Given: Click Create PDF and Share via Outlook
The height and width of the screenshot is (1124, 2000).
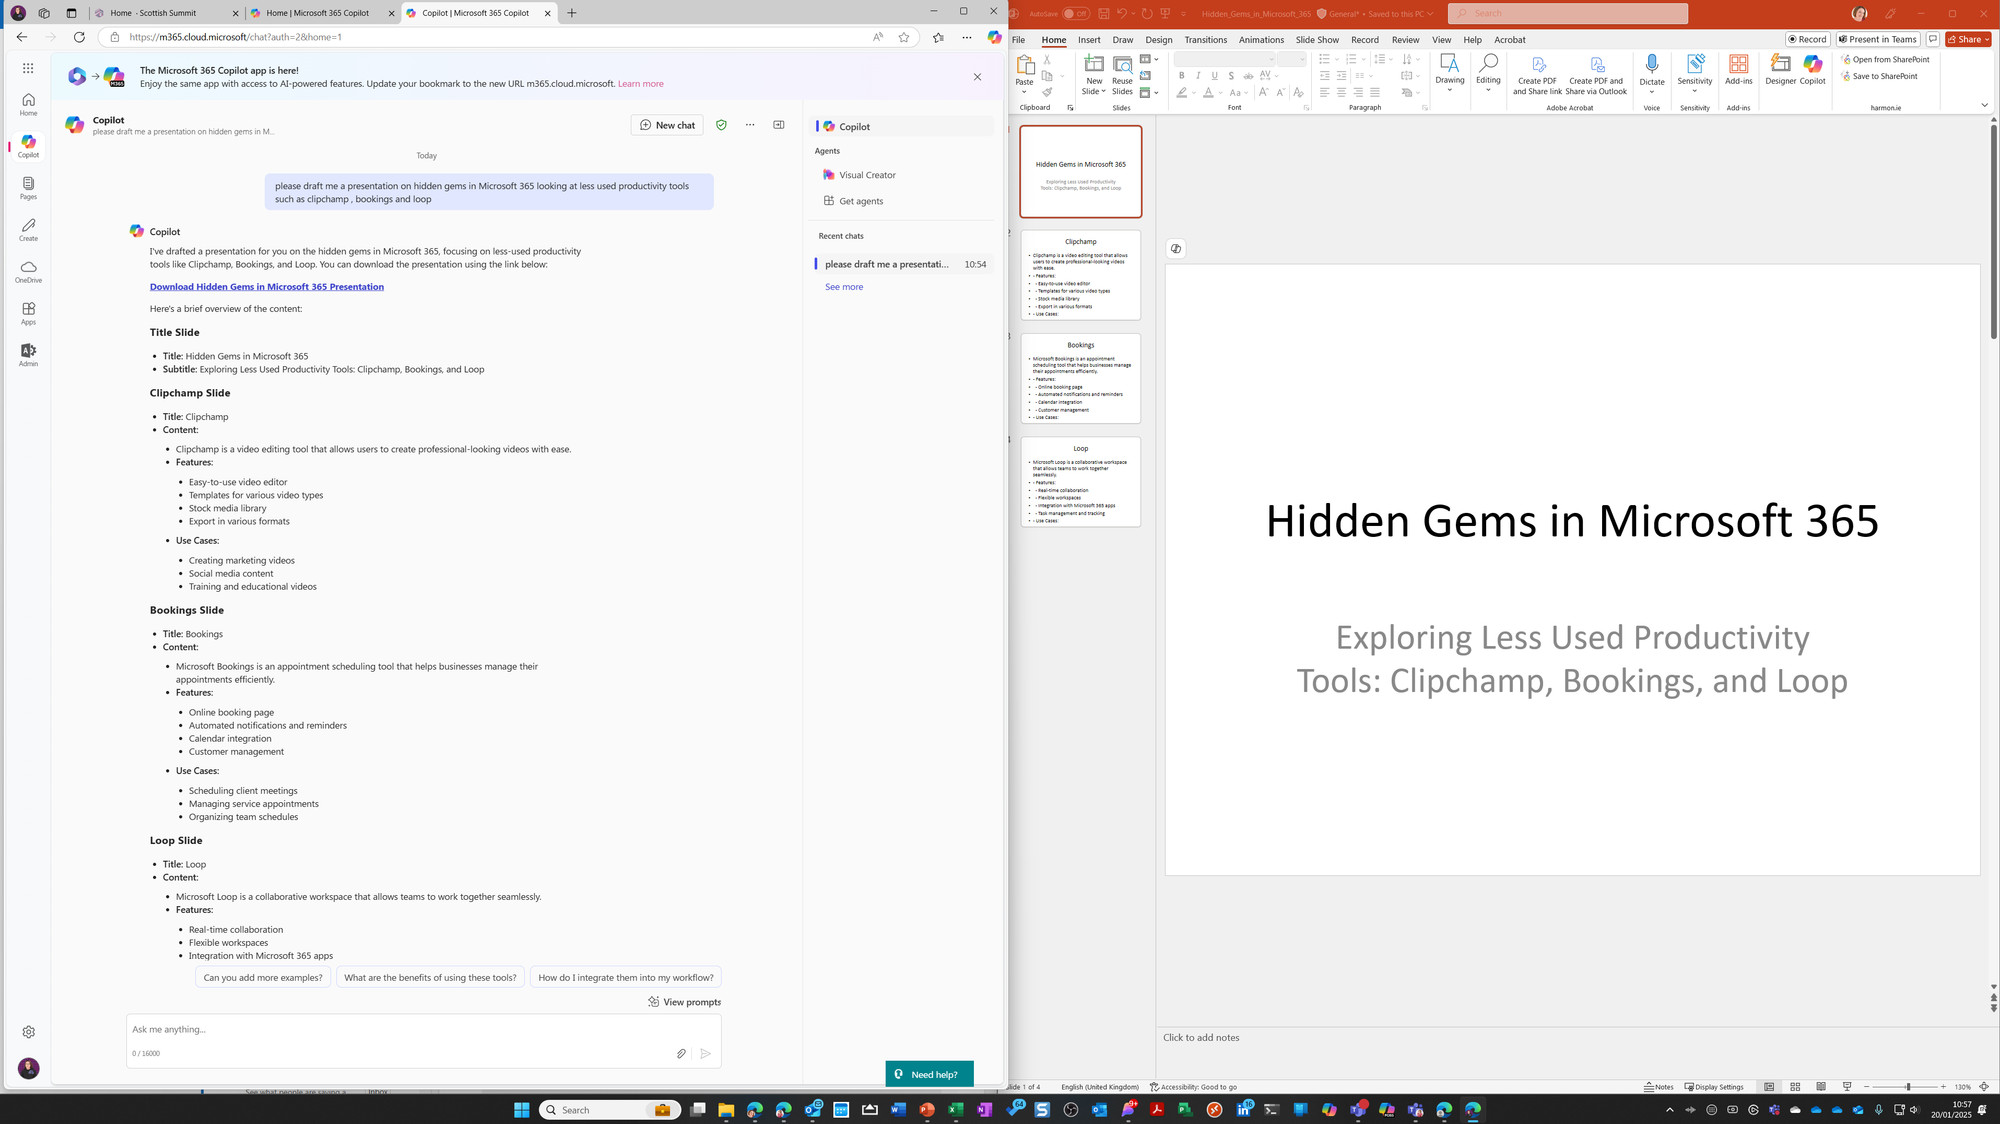Looking at the screenshot, I should click(x=1596, y=75).
